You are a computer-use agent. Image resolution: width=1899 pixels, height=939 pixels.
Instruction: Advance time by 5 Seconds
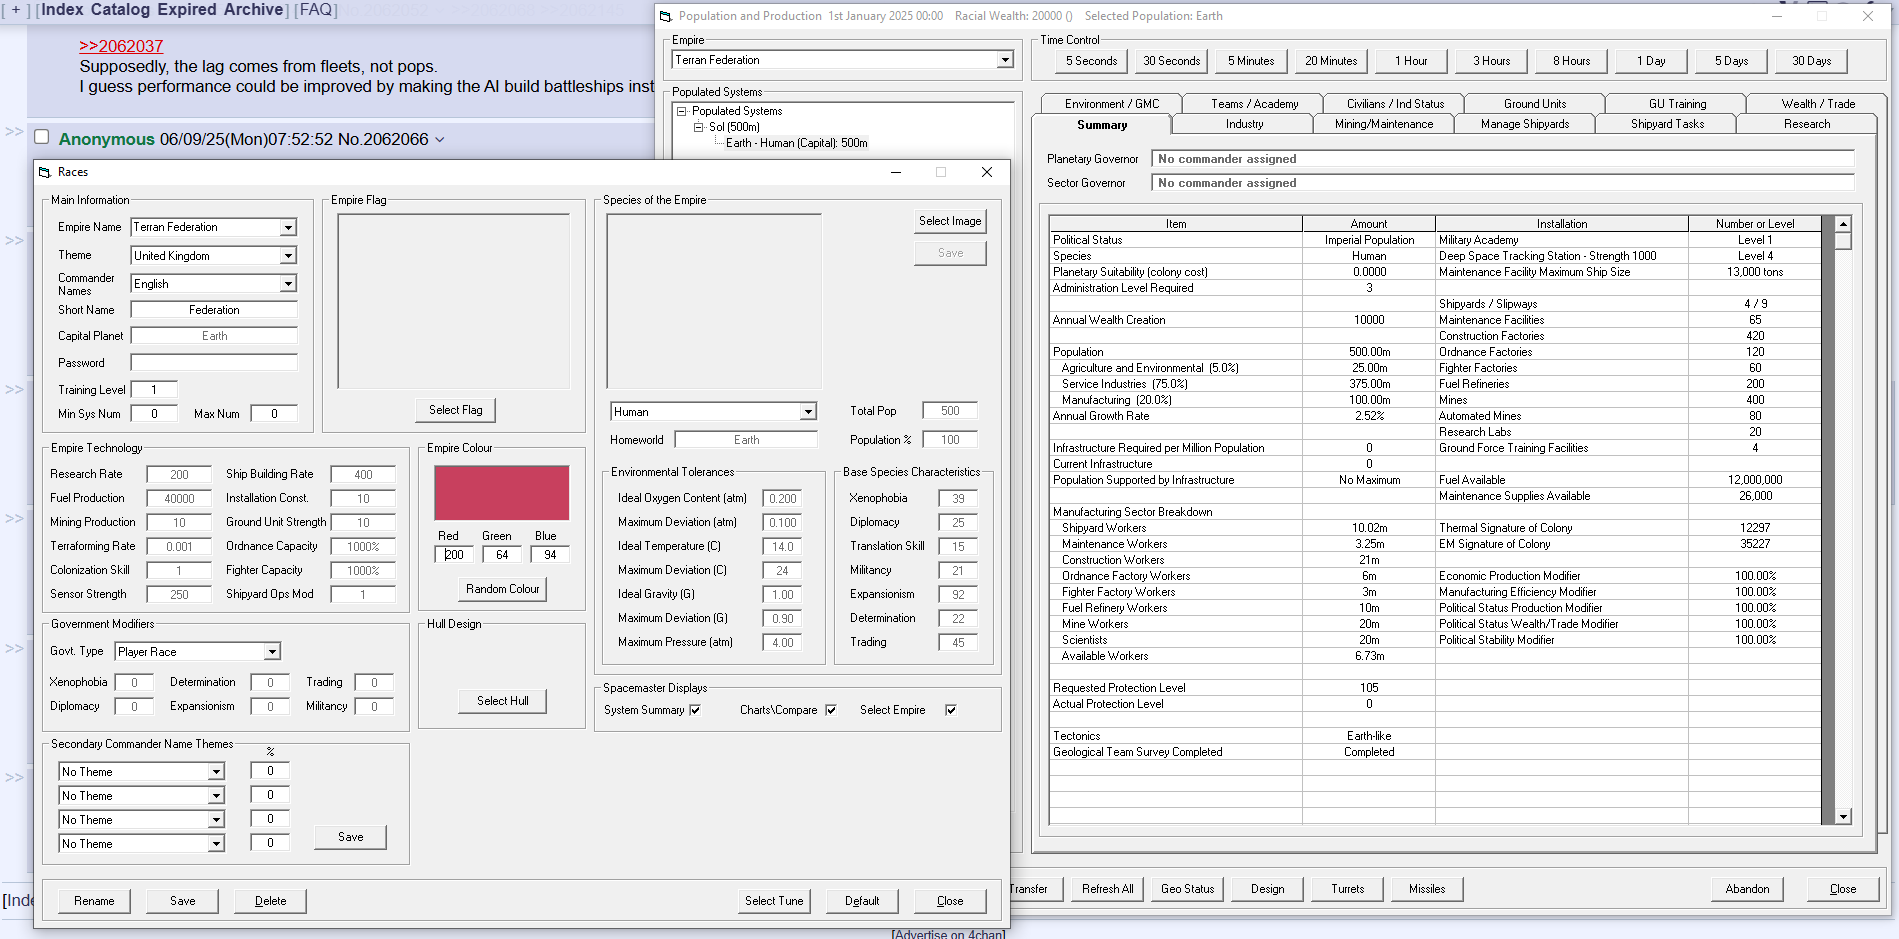tap(1091, 61)
